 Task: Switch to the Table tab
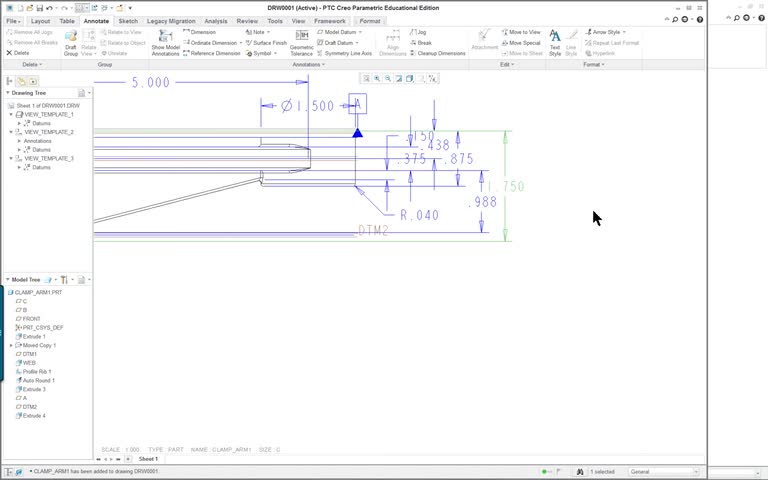[67, 21]
